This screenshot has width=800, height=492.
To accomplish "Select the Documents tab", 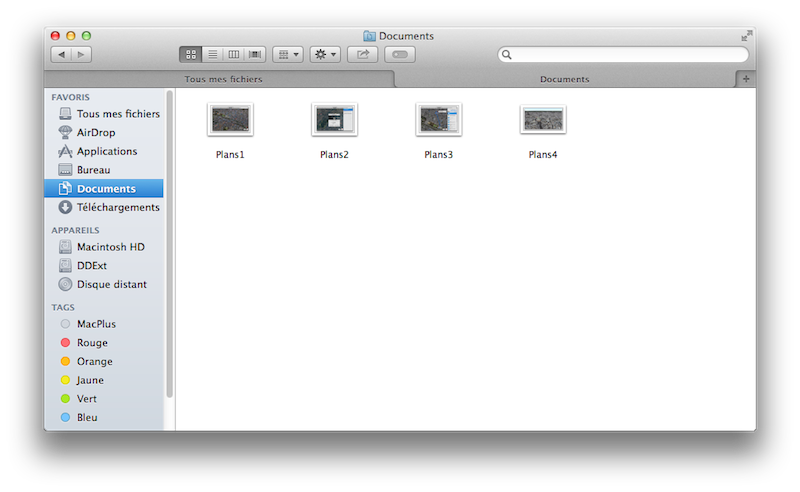I will 564,79.
